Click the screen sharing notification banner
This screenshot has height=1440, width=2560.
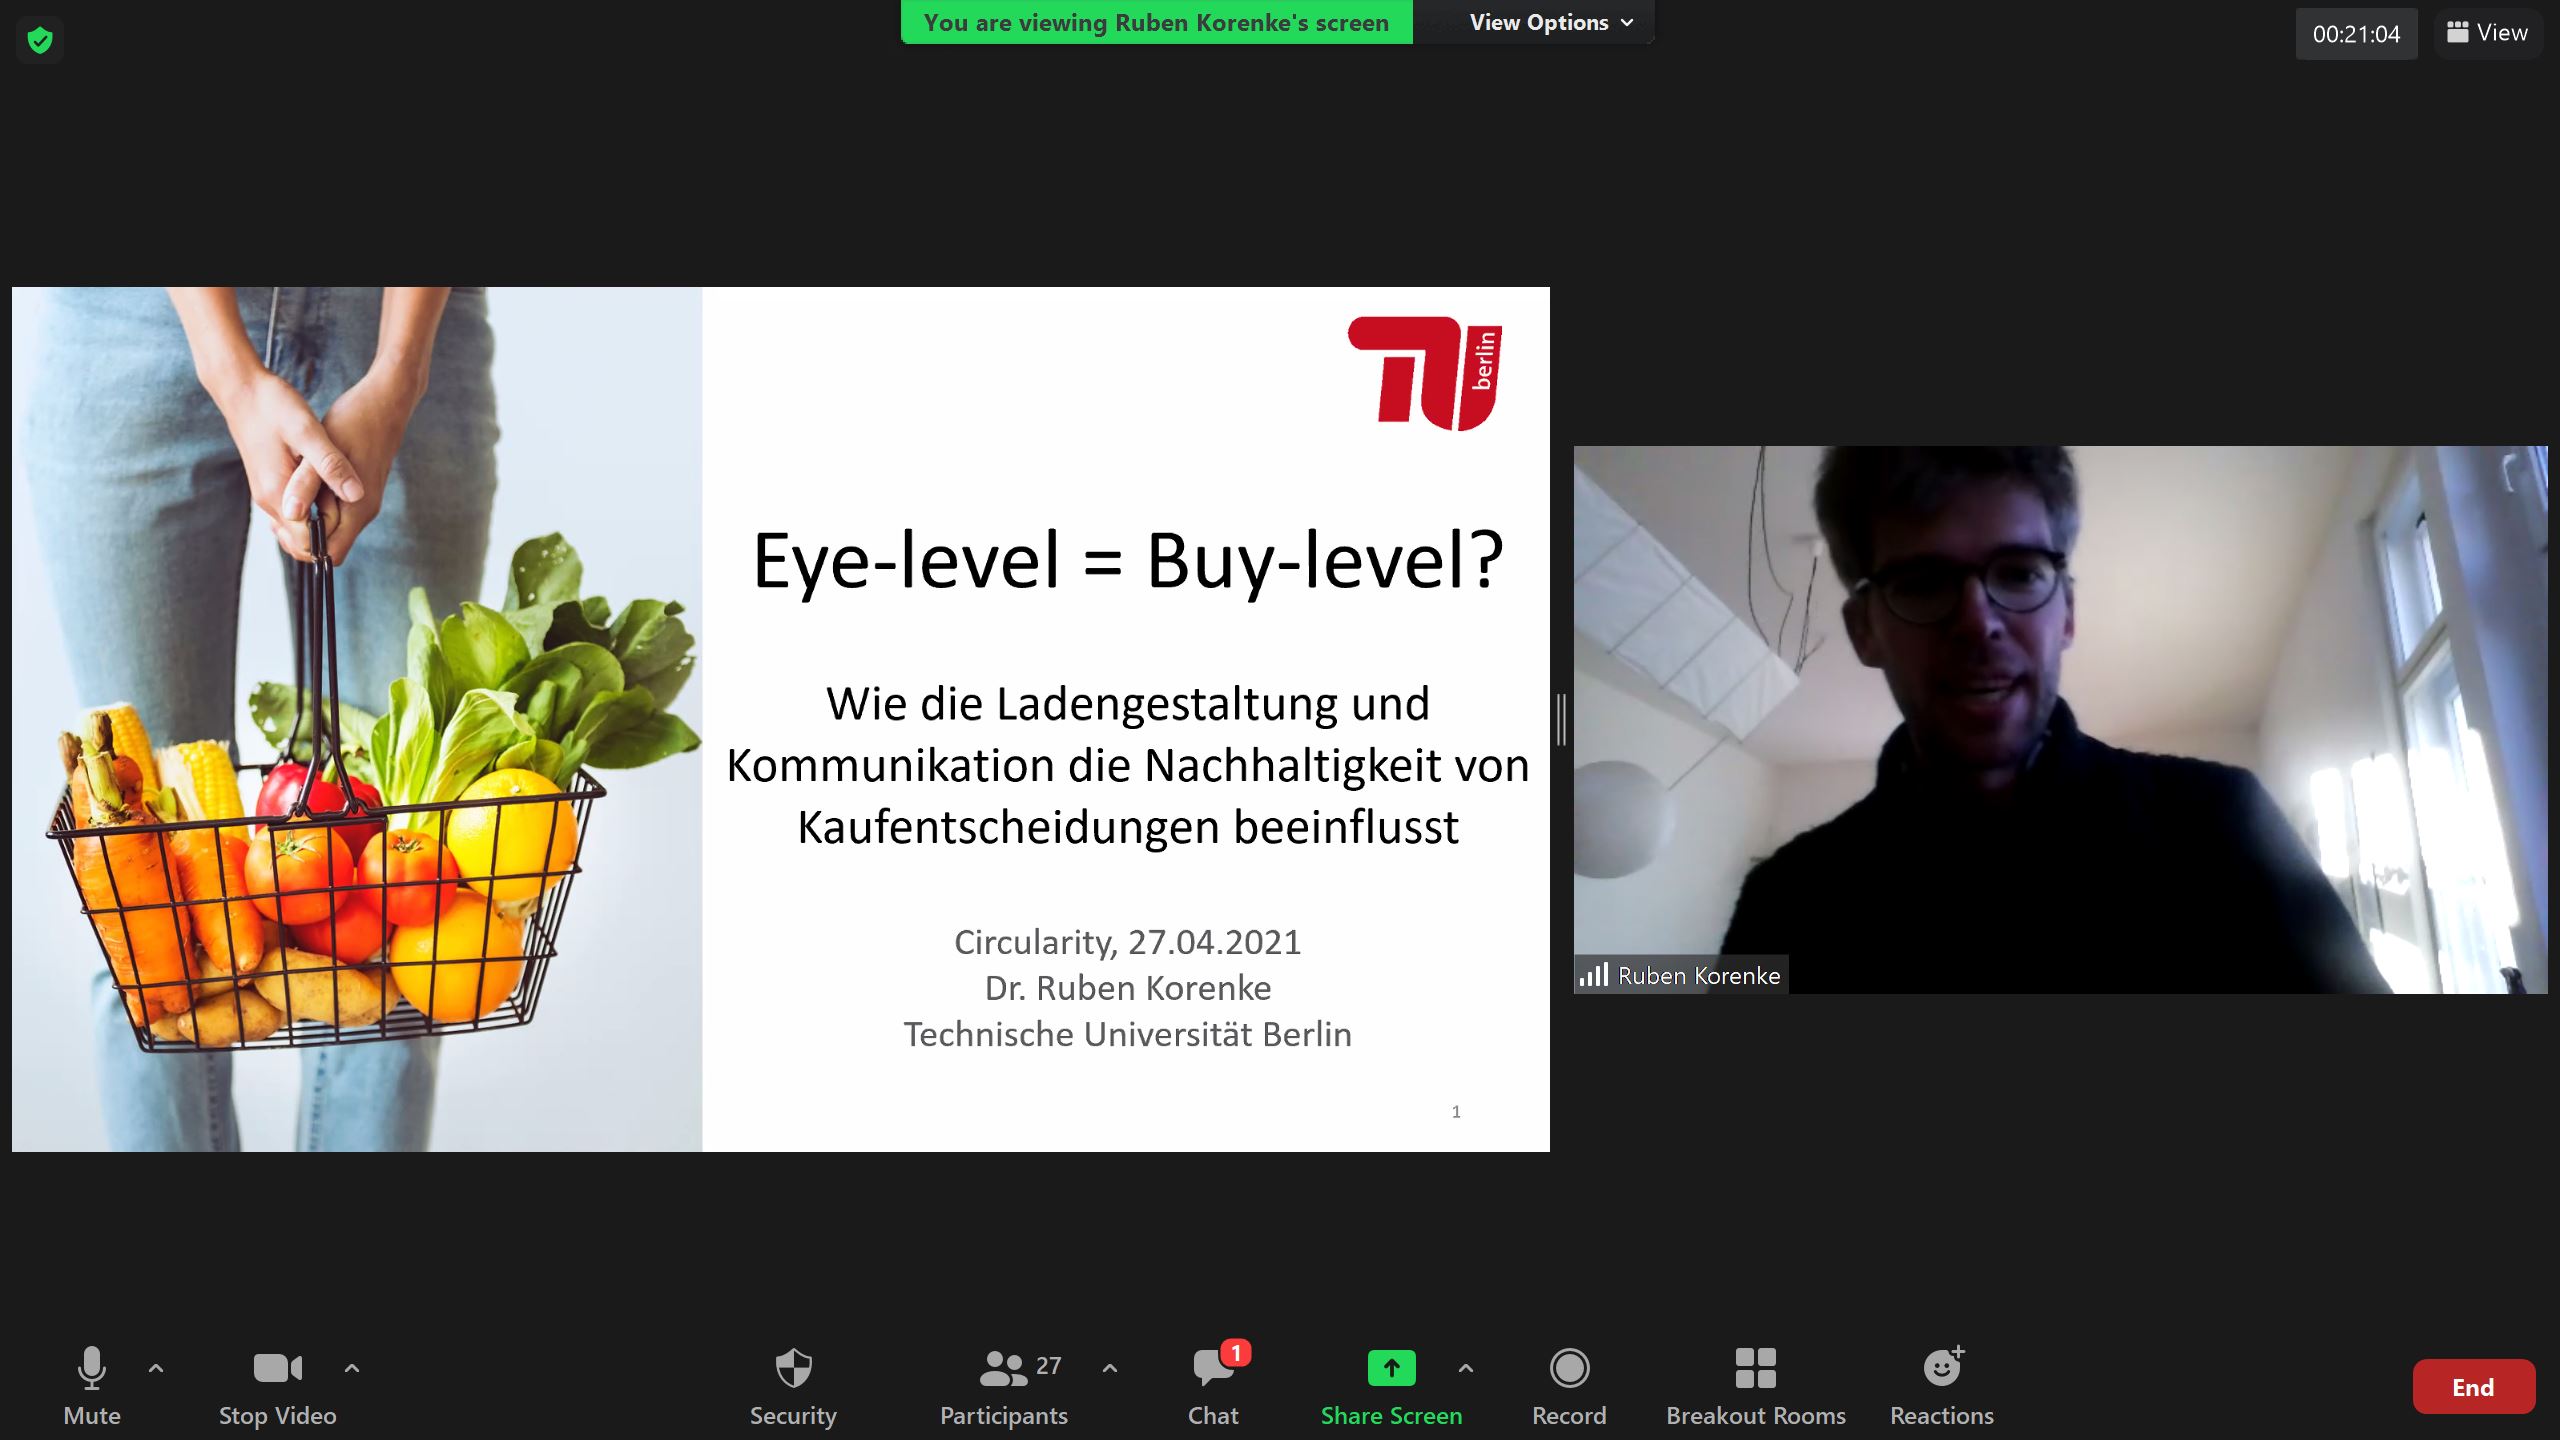coord(1157,22)
